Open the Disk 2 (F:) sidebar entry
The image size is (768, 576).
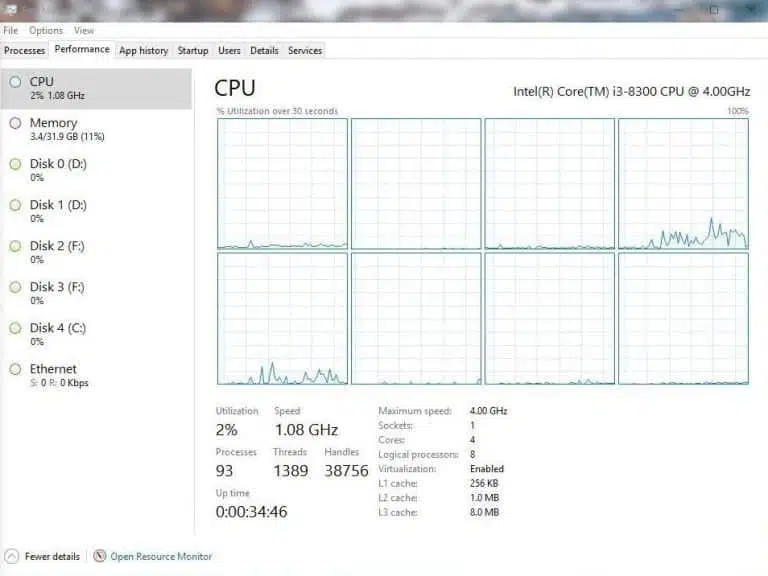point(96,252)
